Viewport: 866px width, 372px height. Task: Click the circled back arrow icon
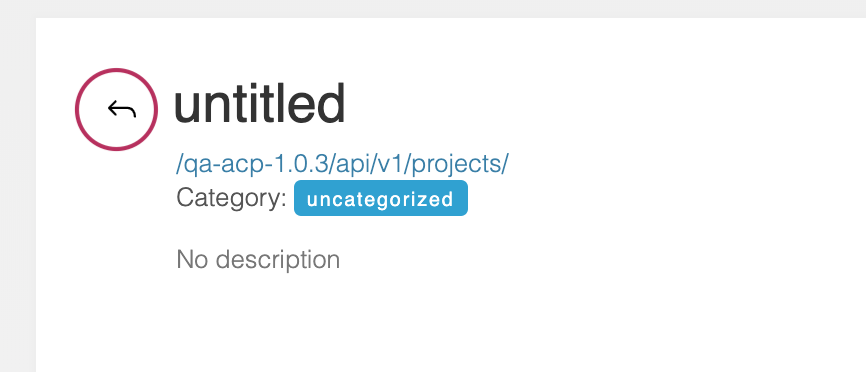[117, 109]
